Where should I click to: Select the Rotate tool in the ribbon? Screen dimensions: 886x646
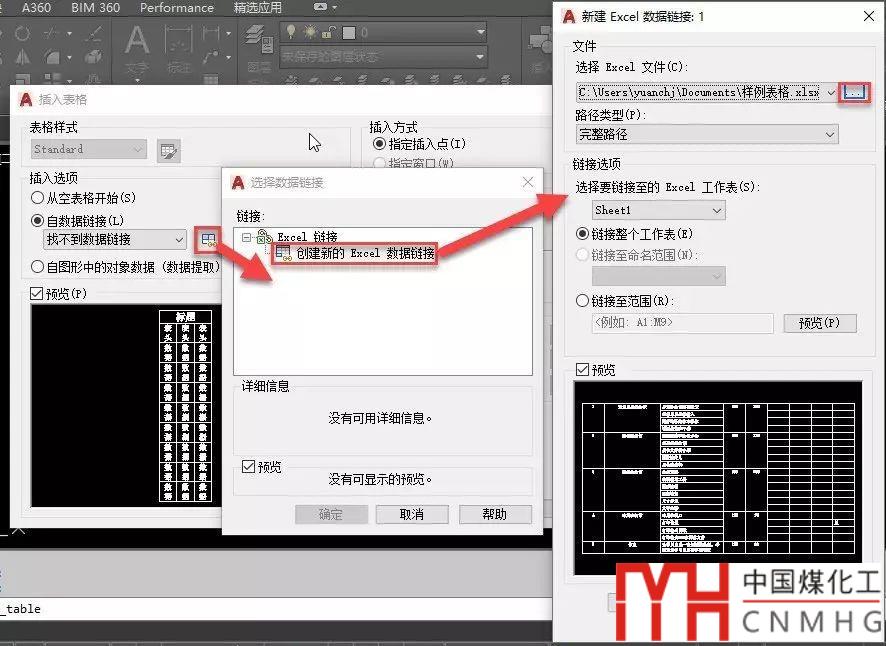click(22, 33)
